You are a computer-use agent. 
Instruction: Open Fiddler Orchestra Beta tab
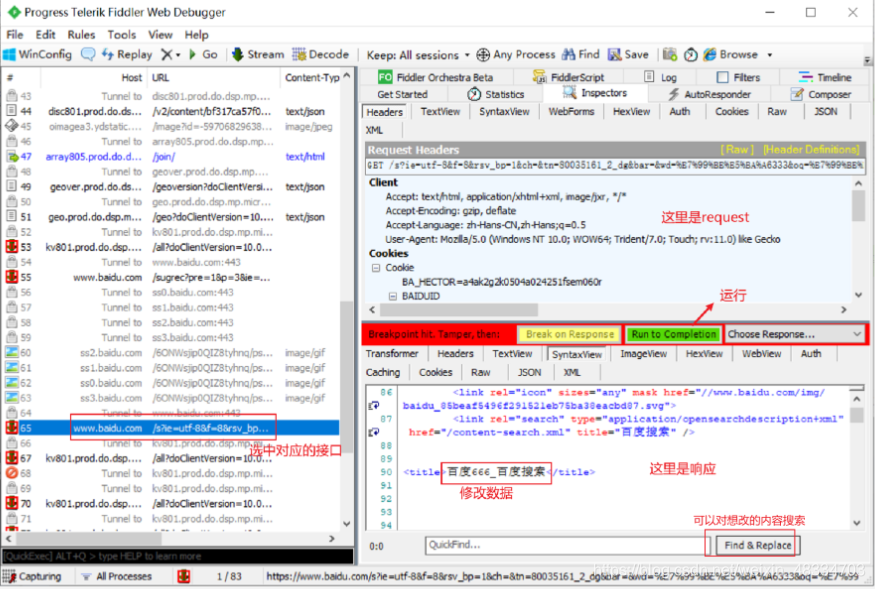(x=435, y=77)
